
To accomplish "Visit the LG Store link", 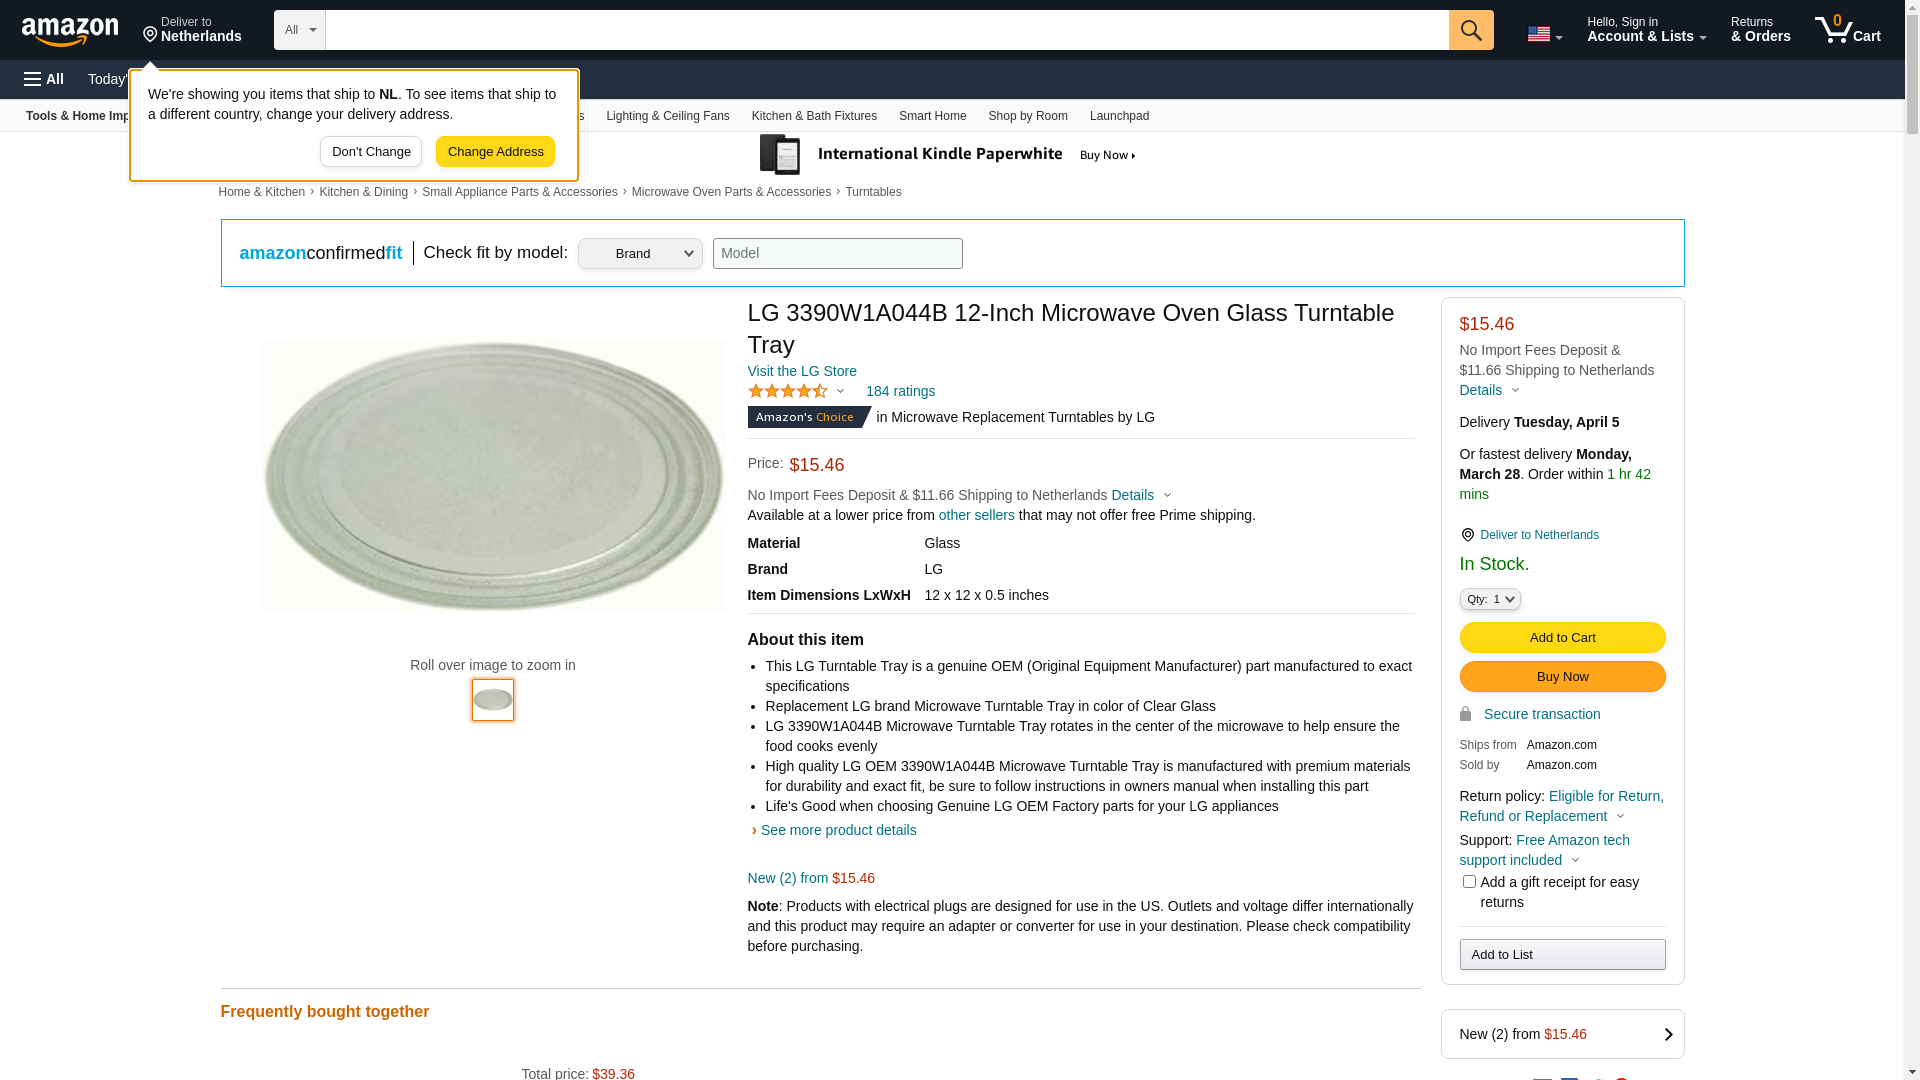I will pyautogui.click(x=802, y=371).
